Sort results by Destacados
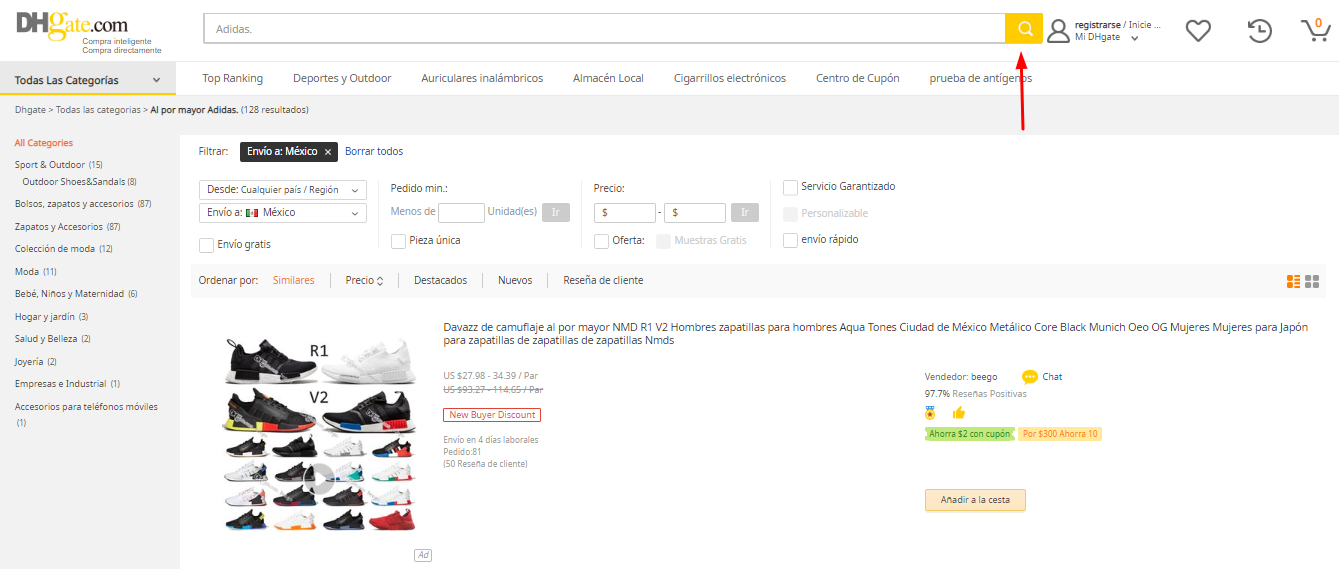Viewport: 1339px width, 569px height. (440, 281)
